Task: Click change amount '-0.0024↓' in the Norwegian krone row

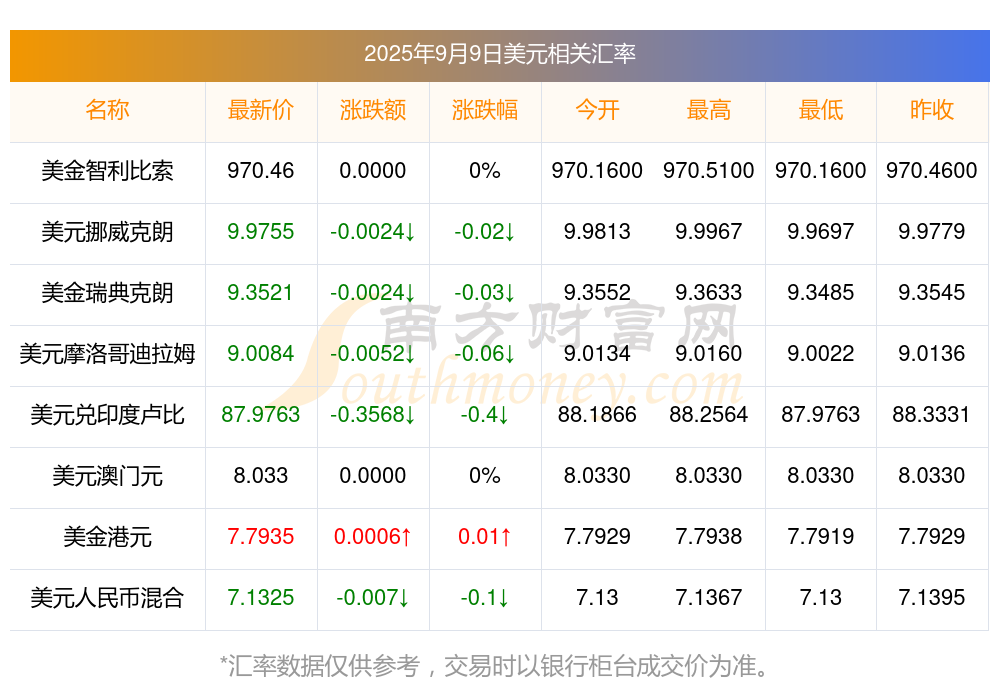Action: pos(372,232)
